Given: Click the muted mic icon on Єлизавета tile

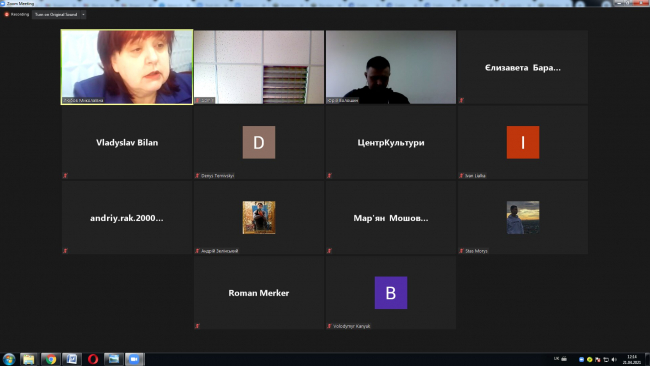Looking at the screenshot, I should click(x=461, y=100).
